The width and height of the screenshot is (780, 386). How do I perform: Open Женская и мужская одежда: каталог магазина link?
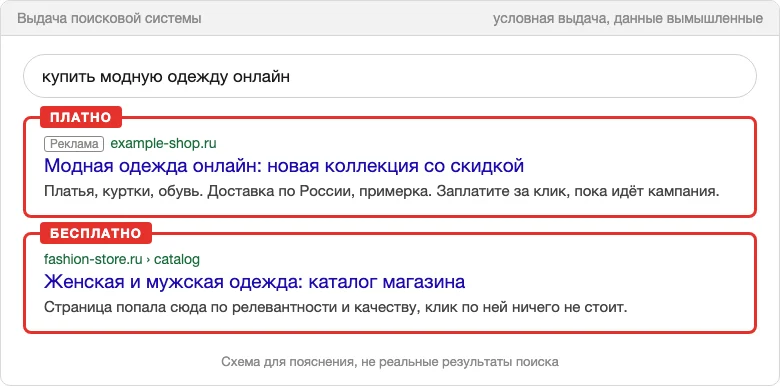click(x=255, y=282)
